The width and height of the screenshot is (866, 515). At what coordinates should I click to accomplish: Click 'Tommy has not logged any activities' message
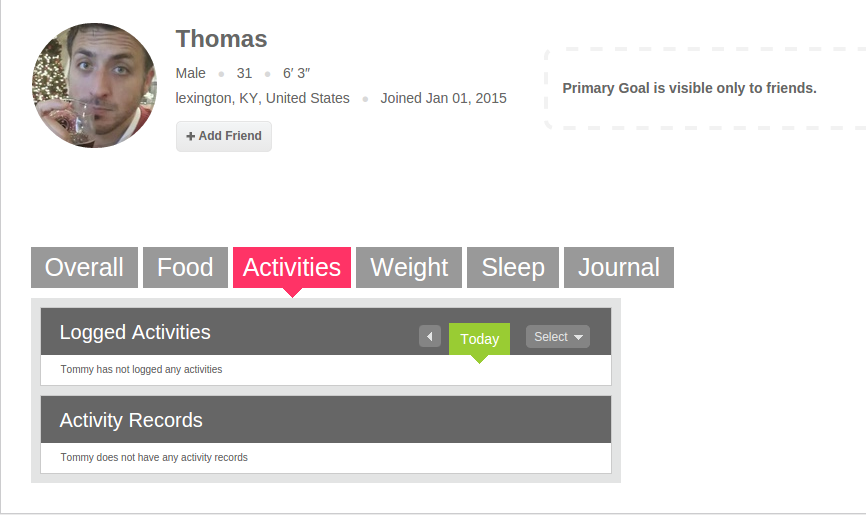pyautogui.click(x=141, y=369)
